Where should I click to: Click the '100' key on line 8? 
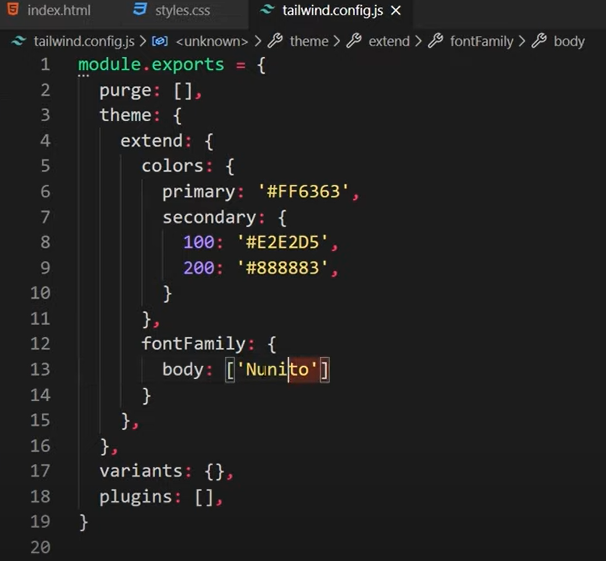[x=198, y=243]
